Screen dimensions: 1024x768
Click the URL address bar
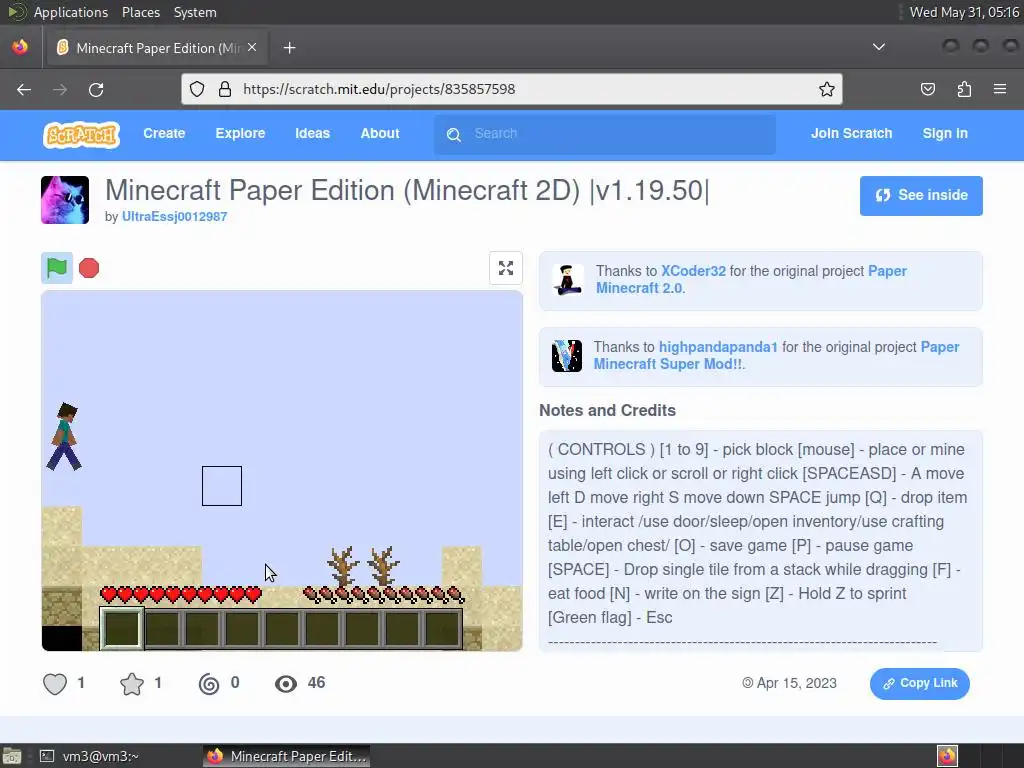pyautogui.click(x=511, y=89)
